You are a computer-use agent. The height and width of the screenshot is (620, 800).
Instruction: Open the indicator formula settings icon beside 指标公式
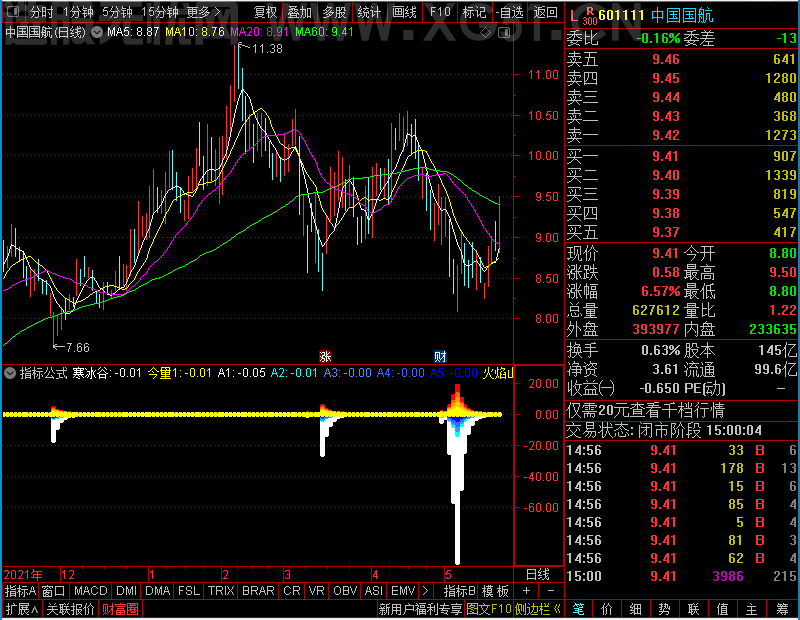[9, 373]
